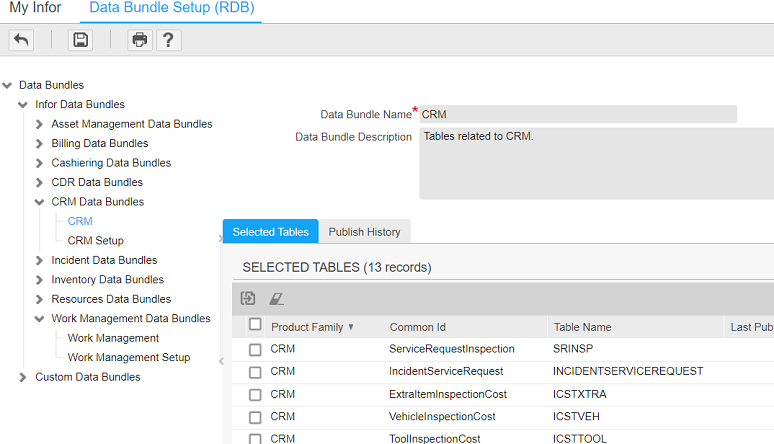
Task: Click the back arrow toolbar icon
Action: click(21, 40)
